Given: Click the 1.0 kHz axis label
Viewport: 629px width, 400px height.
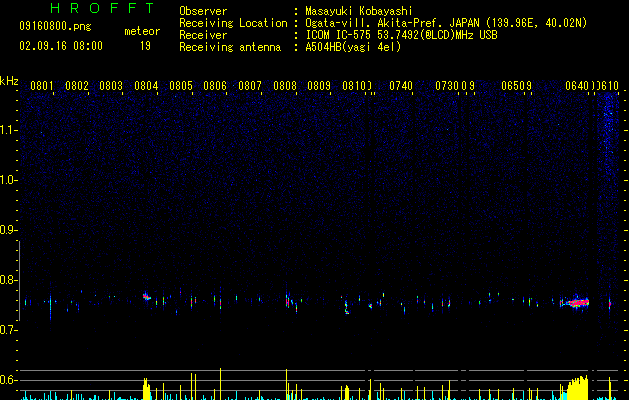Looking at the screenshot, I should [8, 180].
